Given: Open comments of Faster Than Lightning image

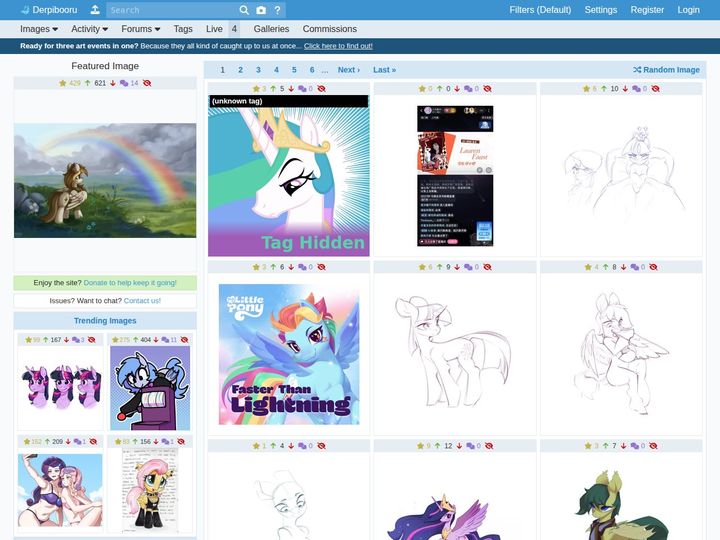Looking at the screenshot, I should click(305, 267).
